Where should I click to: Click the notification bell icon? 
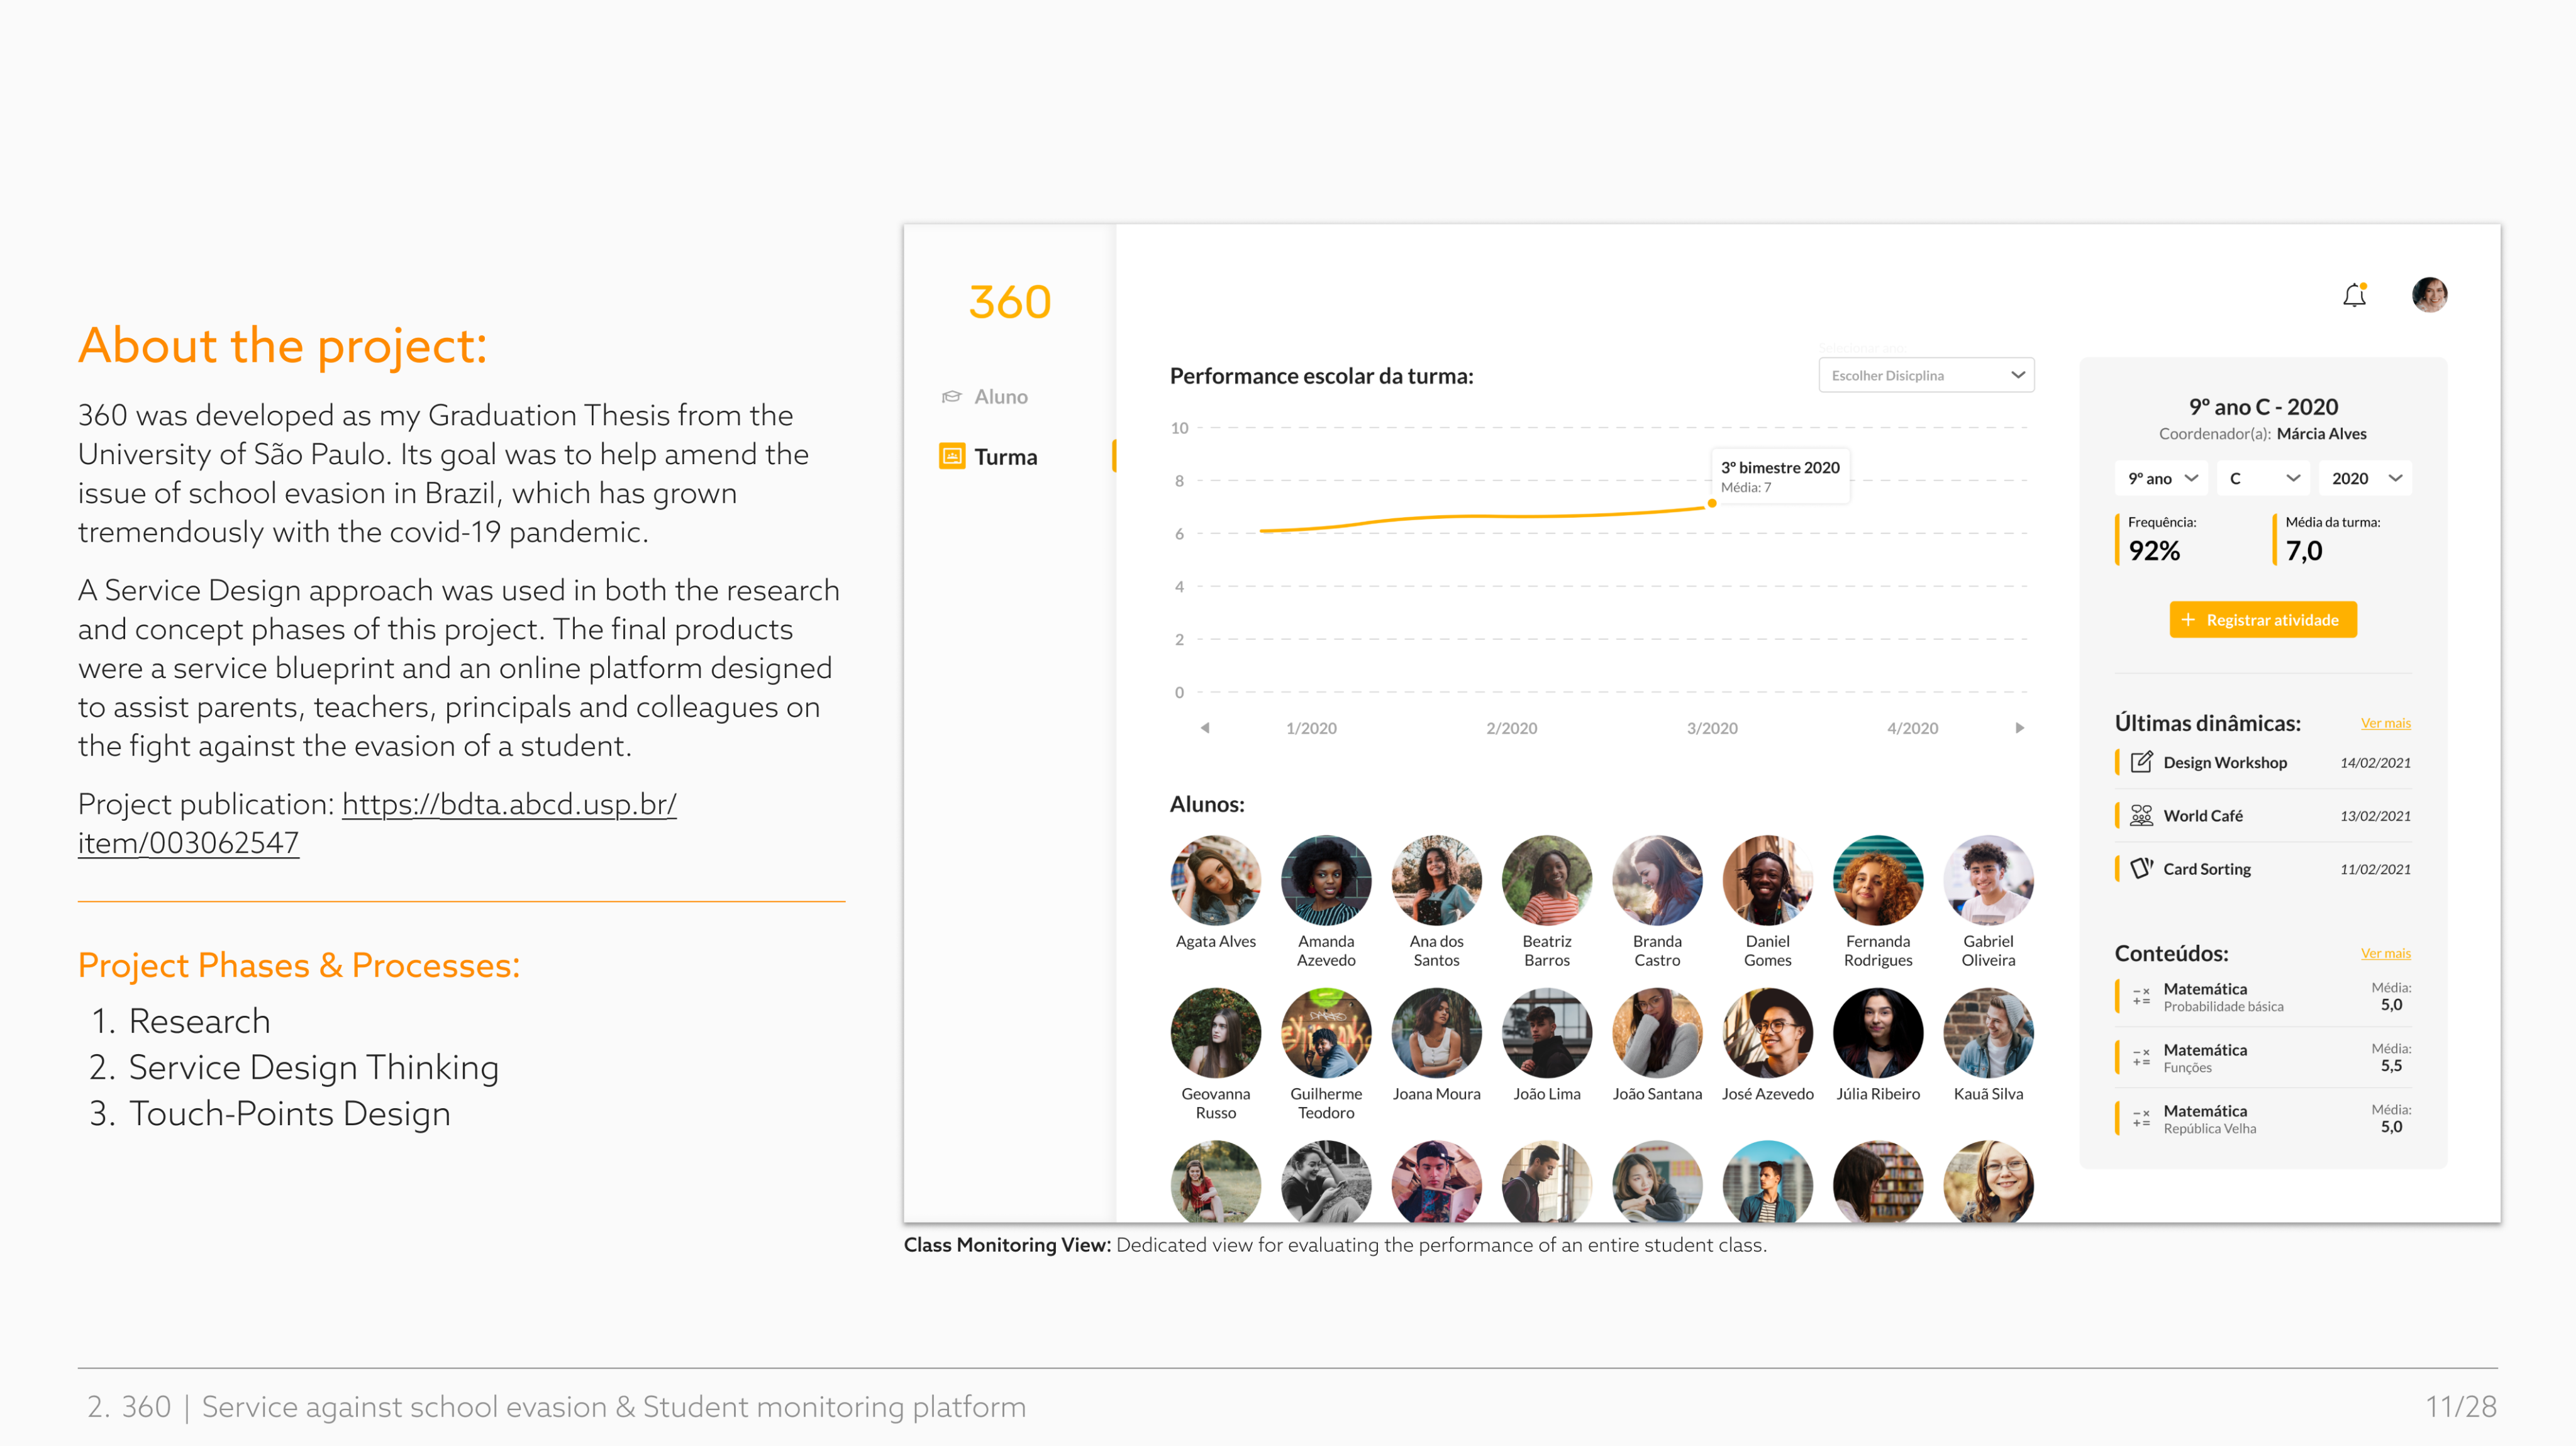pyautogui.click(x=2354, y=295)
